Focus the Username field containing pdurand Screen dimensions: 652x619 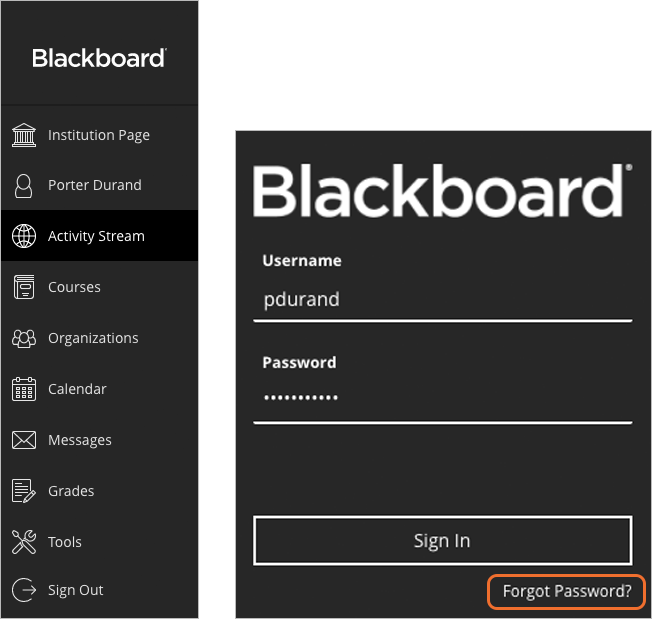442,301
